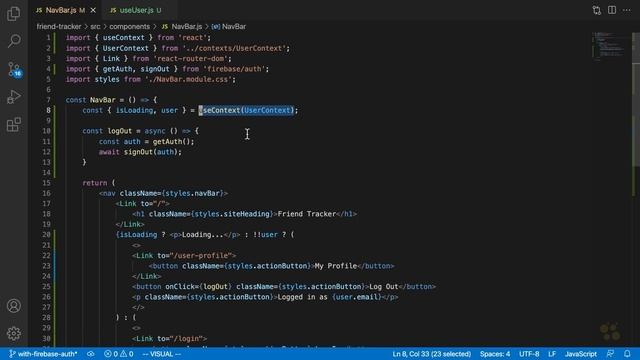
Task: Click NavBar.js in the breadcrumb
Action: [x=182, y=27]
